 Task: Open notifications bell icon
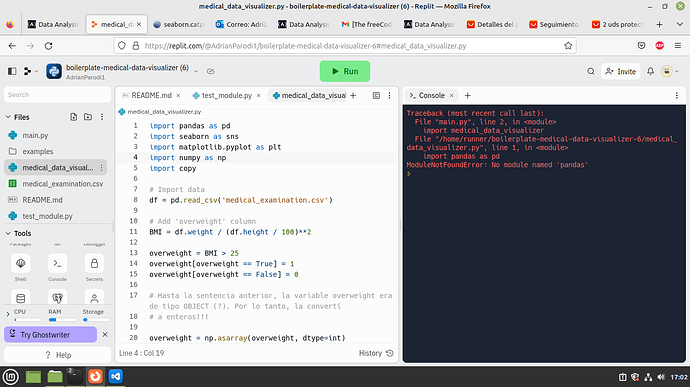[650, 71]
